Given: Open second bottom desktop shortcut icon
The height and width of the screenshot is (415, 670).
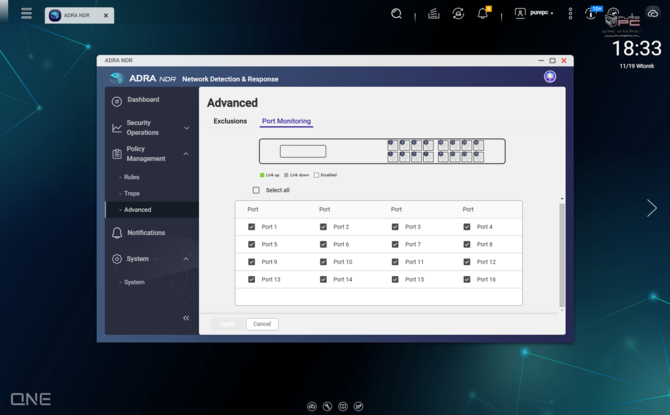Looking at the screenshot, I should point(327,406).
